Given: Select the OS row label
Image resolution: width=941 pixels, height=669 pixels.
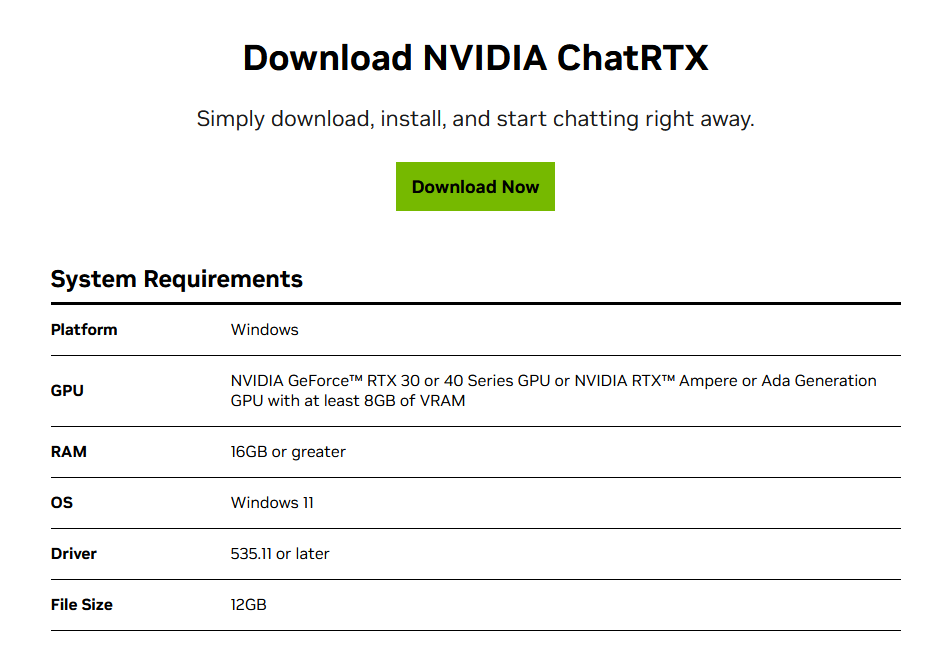Looking at the screenshot, I should click(x=62, y=502).
